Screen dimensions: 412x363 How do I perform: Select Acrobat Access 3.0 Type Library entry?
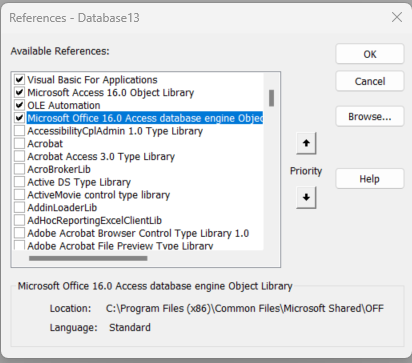(x=101, y=156)
